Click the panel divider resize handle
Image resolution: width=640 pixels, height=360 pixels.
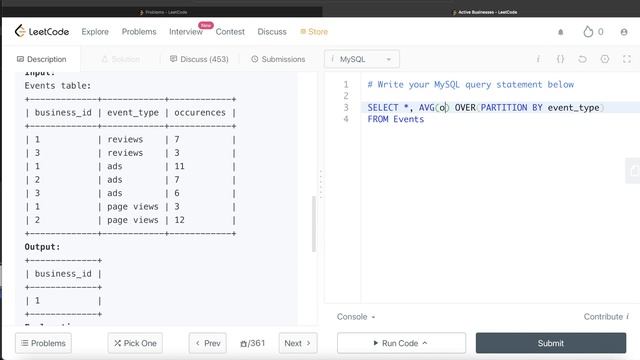tap(321, 184)
